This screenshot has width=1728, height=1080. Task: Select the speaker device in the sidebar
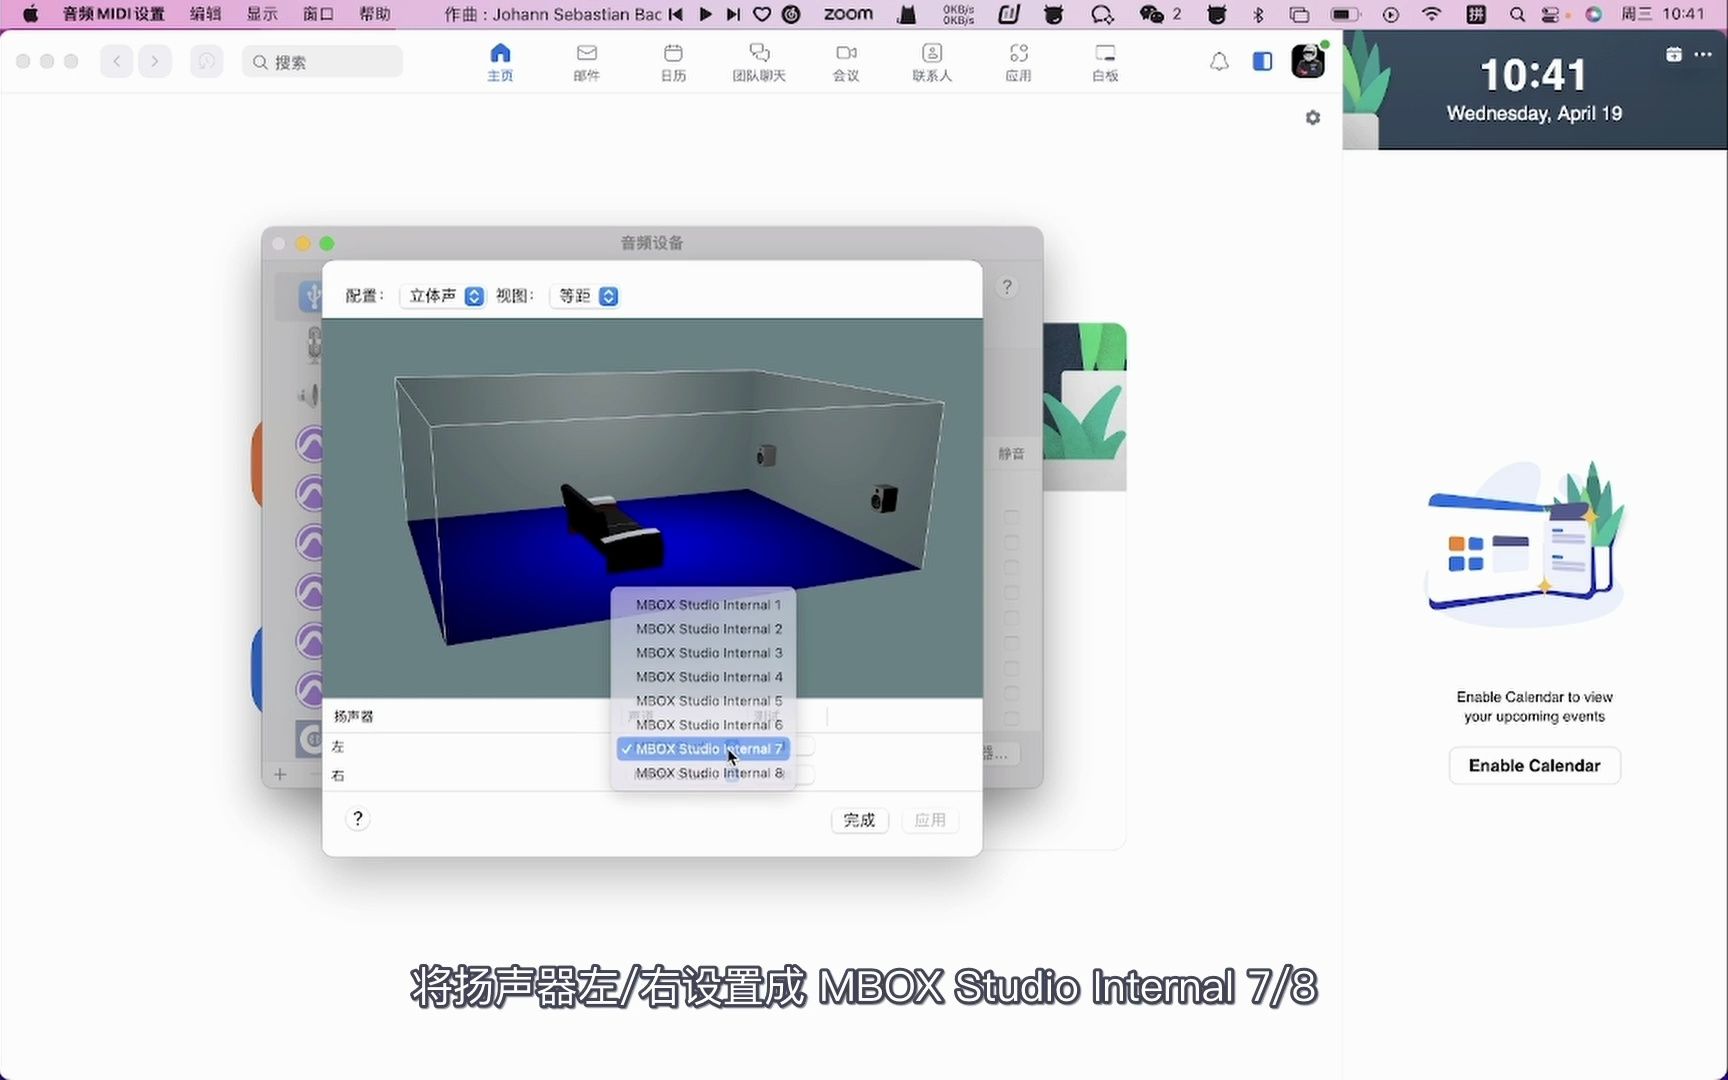click(309, 396)
